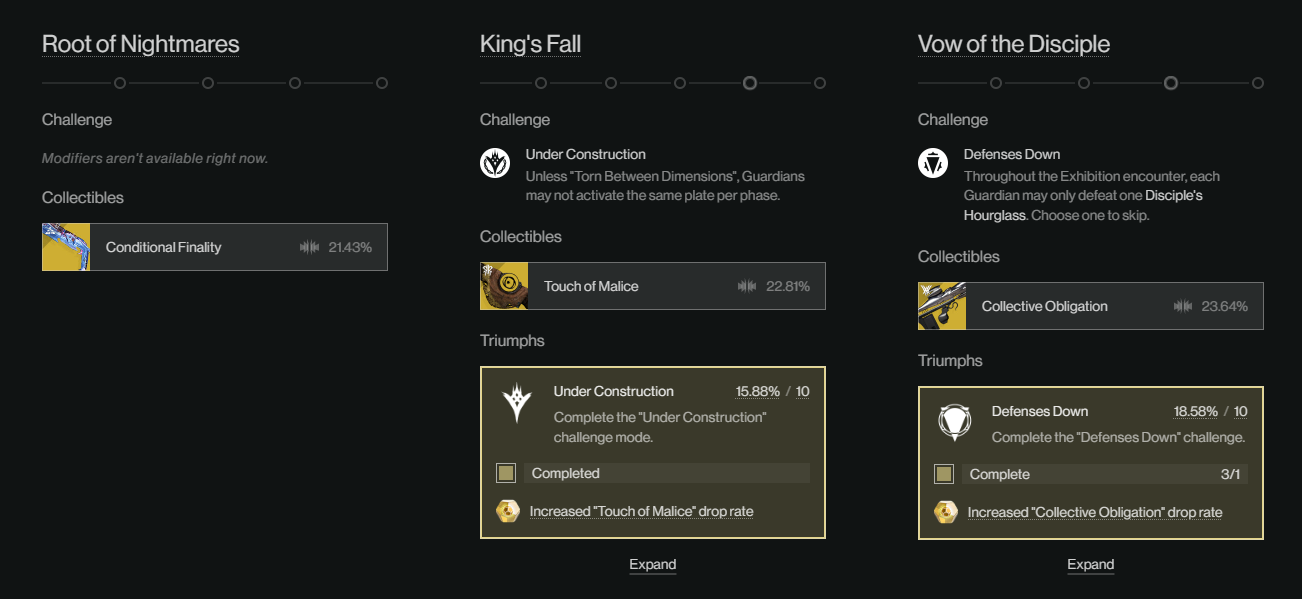Viewport: 1302px width, 599px height.
Task: Click the coin icon beside Touch of Malice drop rate
Action: [508, 511]
